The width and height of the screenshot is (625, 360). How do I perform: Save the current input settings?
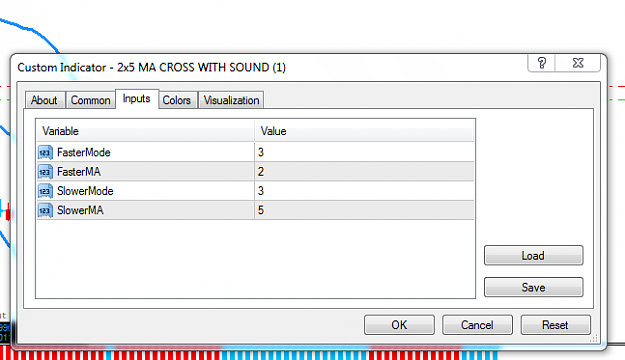click(533, 287)
